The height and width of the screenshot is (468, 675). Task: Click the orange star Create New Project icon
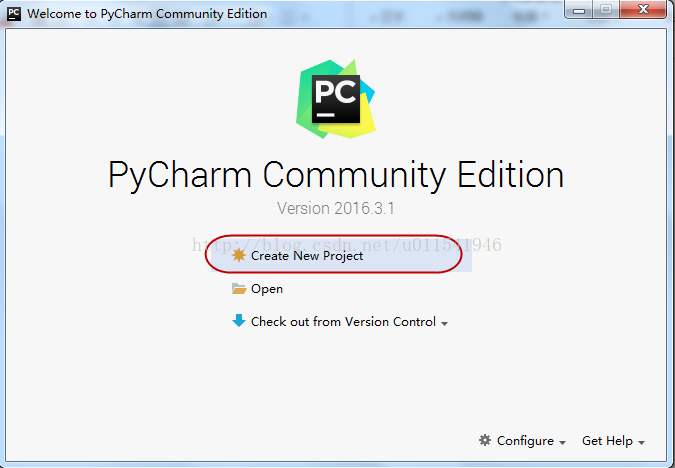point(238,255)
